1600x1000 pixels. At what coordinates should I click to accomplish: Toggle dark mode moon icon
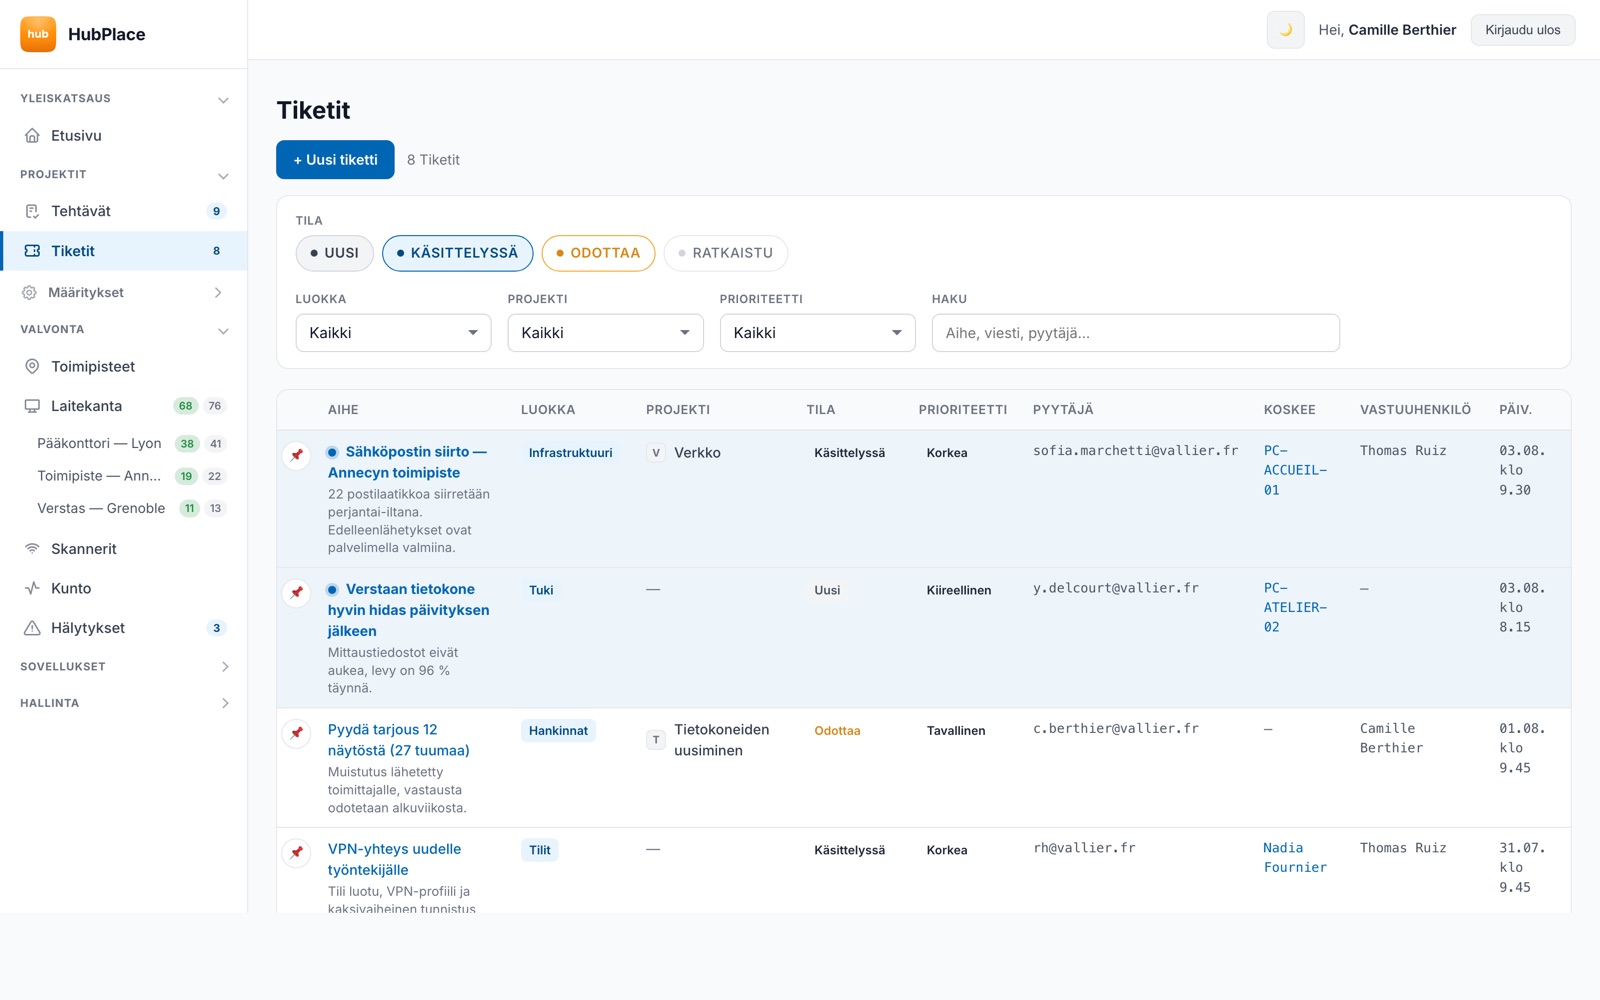(x=1285, y=30)
